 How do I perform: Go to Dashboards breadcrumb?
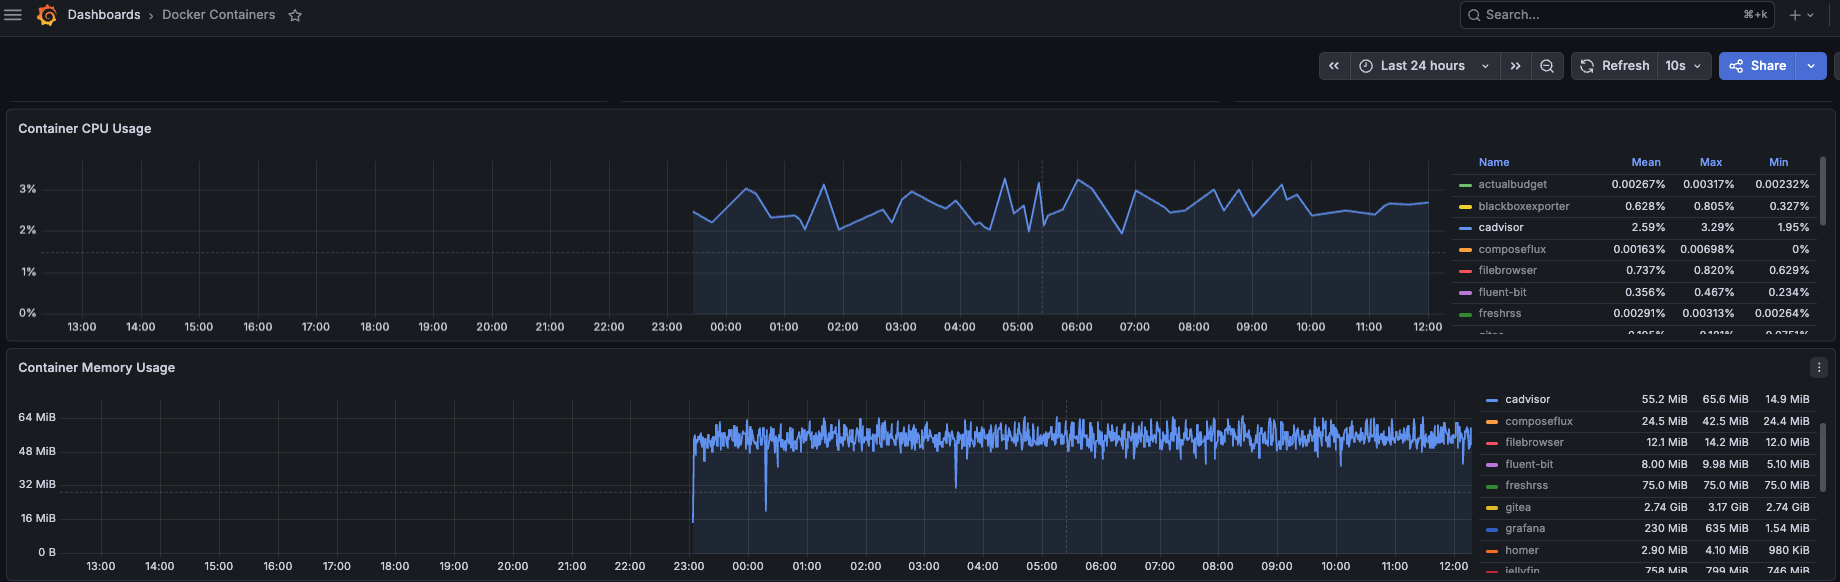pos(104,15)
